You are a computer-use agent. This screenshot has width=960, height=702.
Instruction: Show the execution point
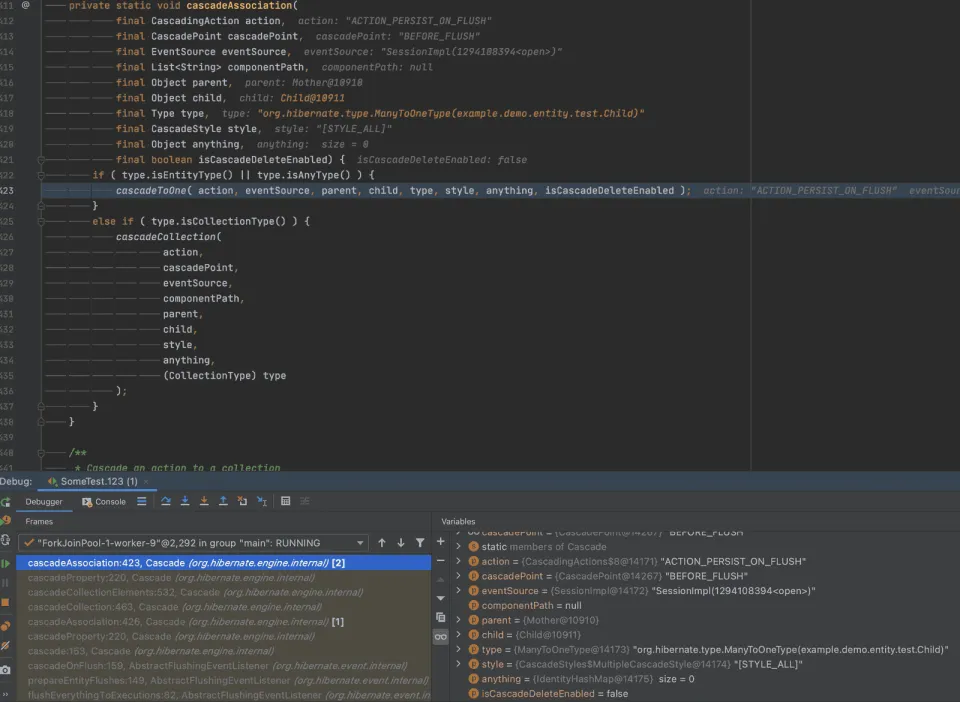(x=141, y=501)
